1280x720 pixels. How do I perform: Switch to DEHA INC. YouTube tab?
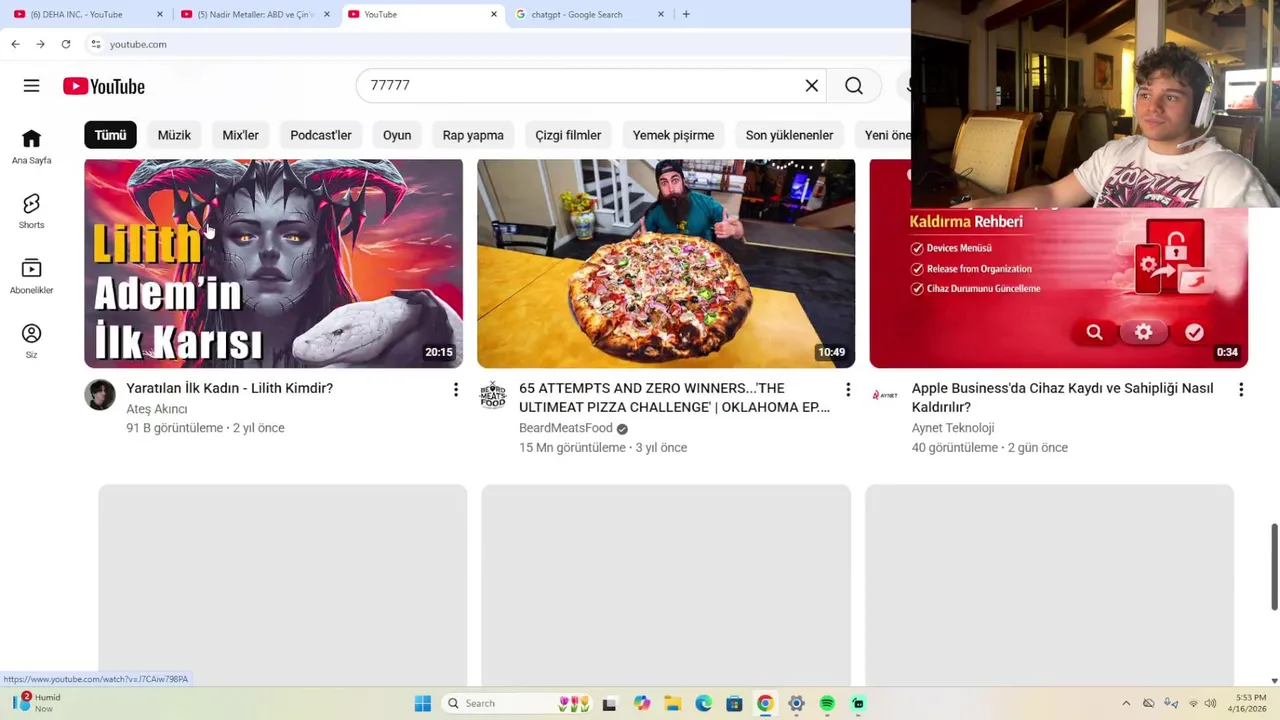[x=88, y=14]
